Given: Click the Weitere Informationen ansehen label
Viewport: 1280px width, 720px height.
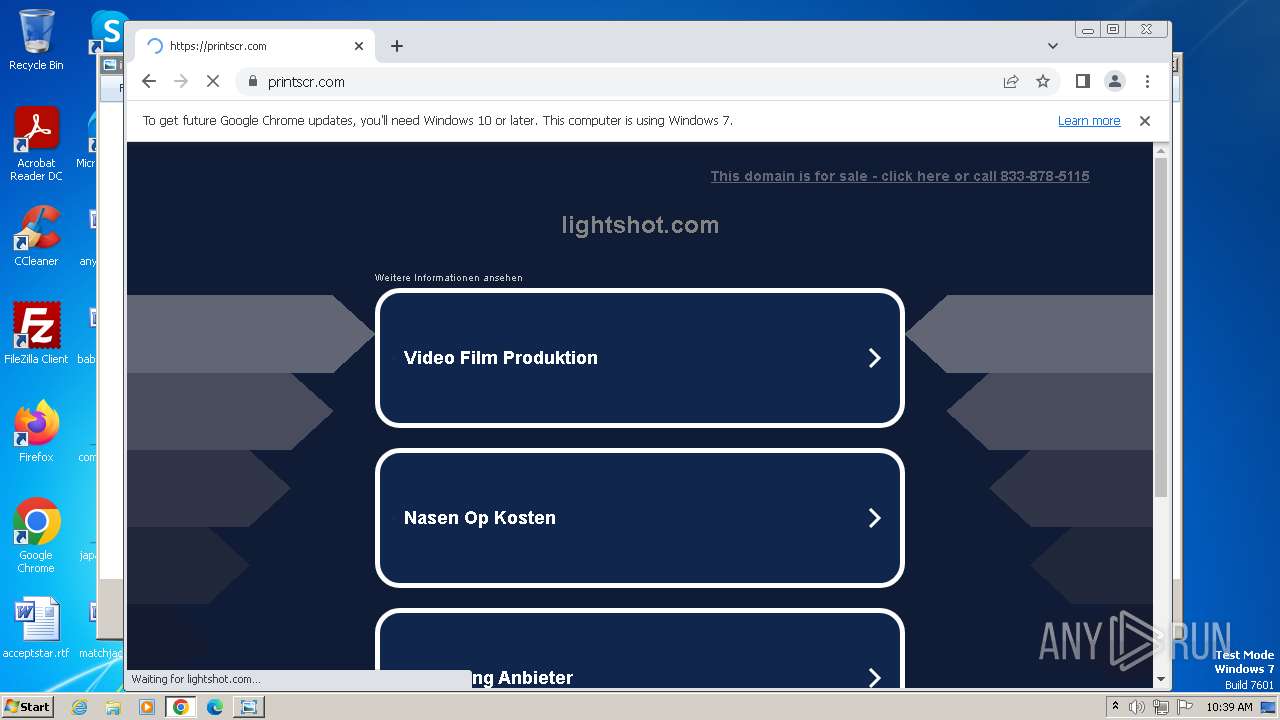Looking at the screenshot, I should [x=449, y=278].
